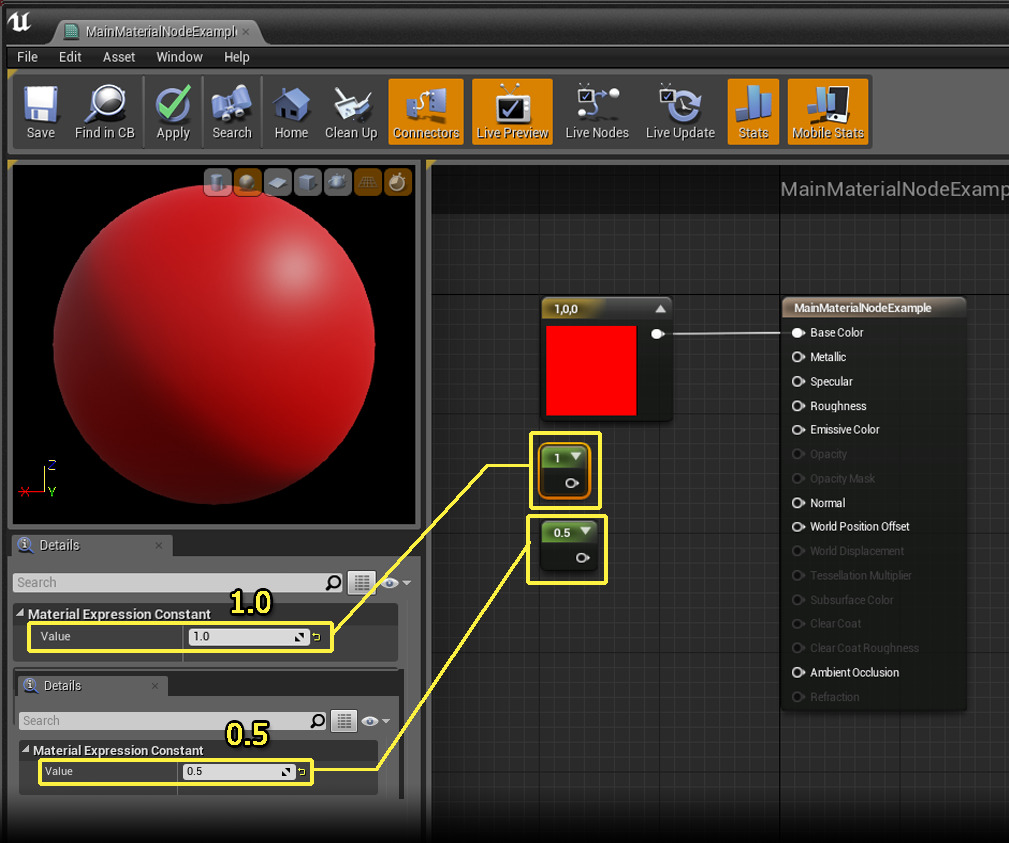The image size is (1009, 843).
Task: Toggle Mobile Stats display
Action: (x=827, y=110)
